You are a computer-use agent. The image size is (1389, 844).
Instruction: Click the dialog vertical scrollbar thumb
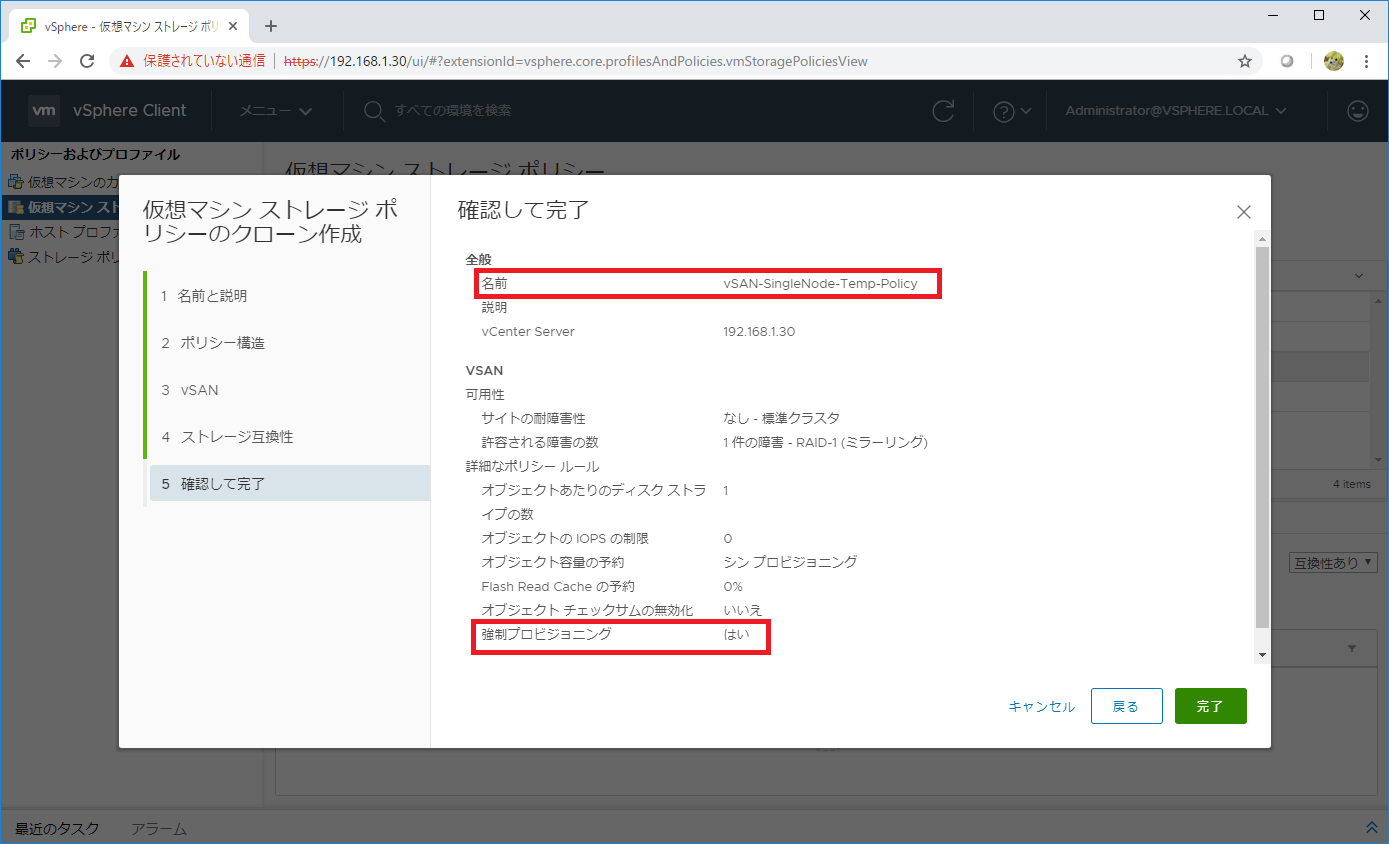point(1262,437)
